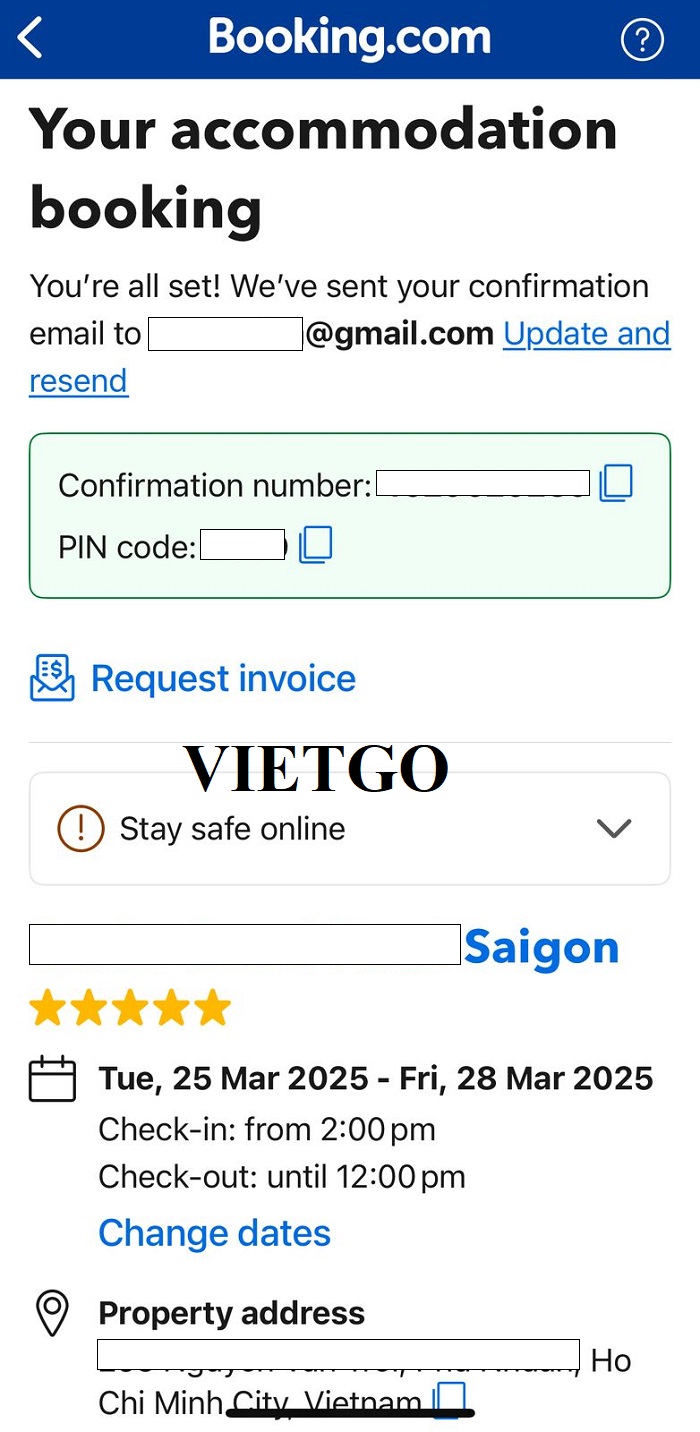The image size is (700, 1432).
Task: Tap the green confirmation details box
Action: [350, 515]
